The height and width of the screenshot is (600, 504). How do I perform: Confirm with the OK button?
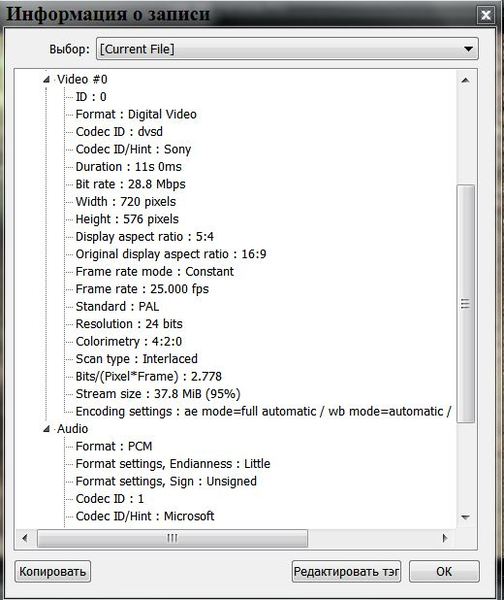[444, 572]
